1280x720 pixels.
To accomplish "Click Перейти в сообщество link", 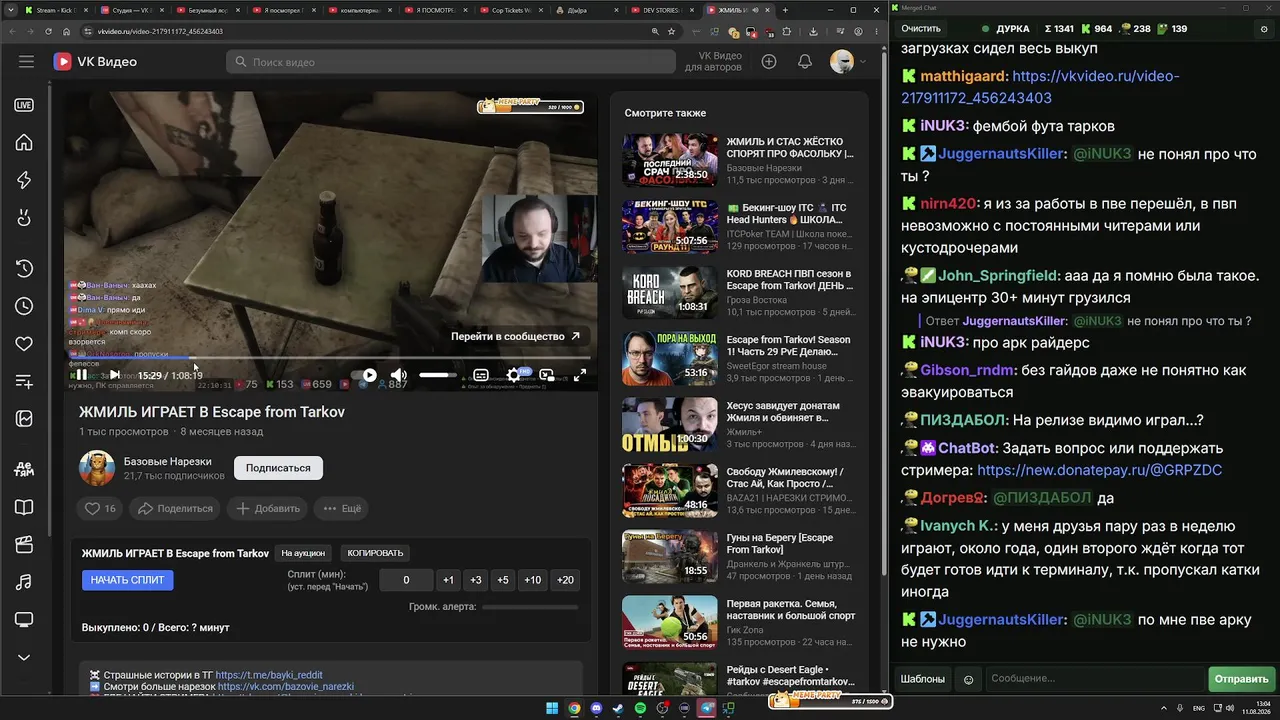I will (x=515, y=337).
